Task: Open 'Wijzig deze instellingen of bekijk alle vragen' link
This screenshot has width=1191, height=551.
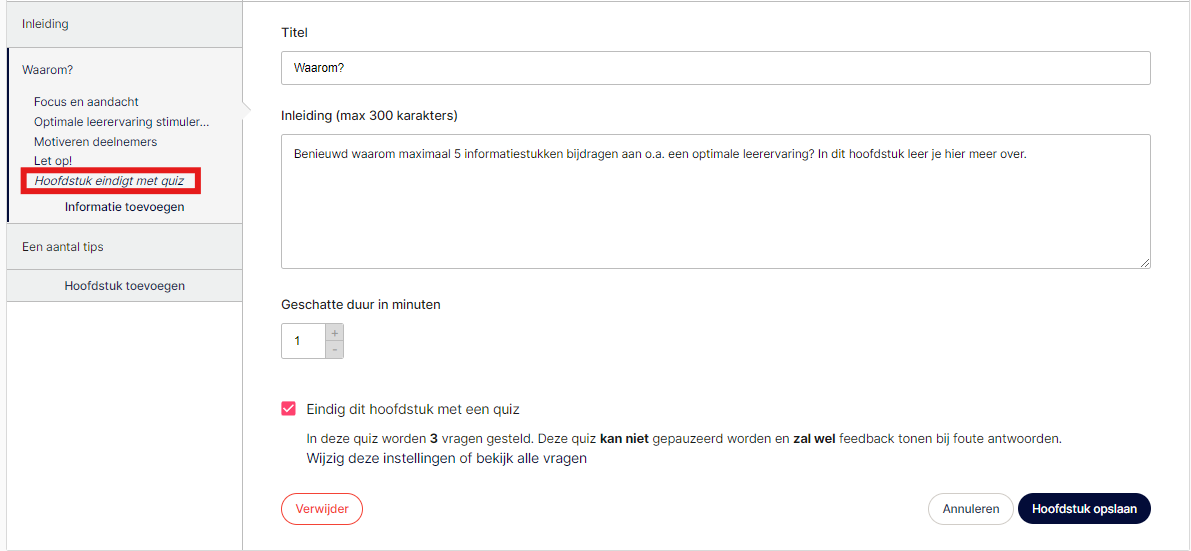Action: click(x=447, y=459)
